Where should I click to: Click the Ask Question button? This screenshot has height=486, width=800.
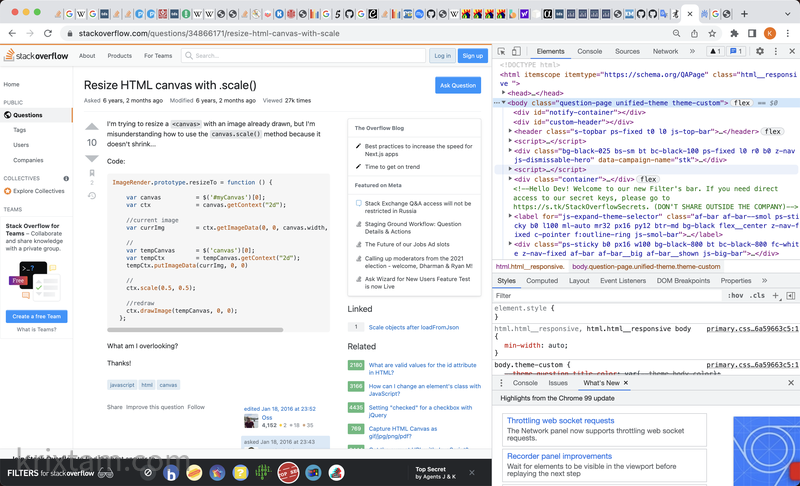[458, 85]
